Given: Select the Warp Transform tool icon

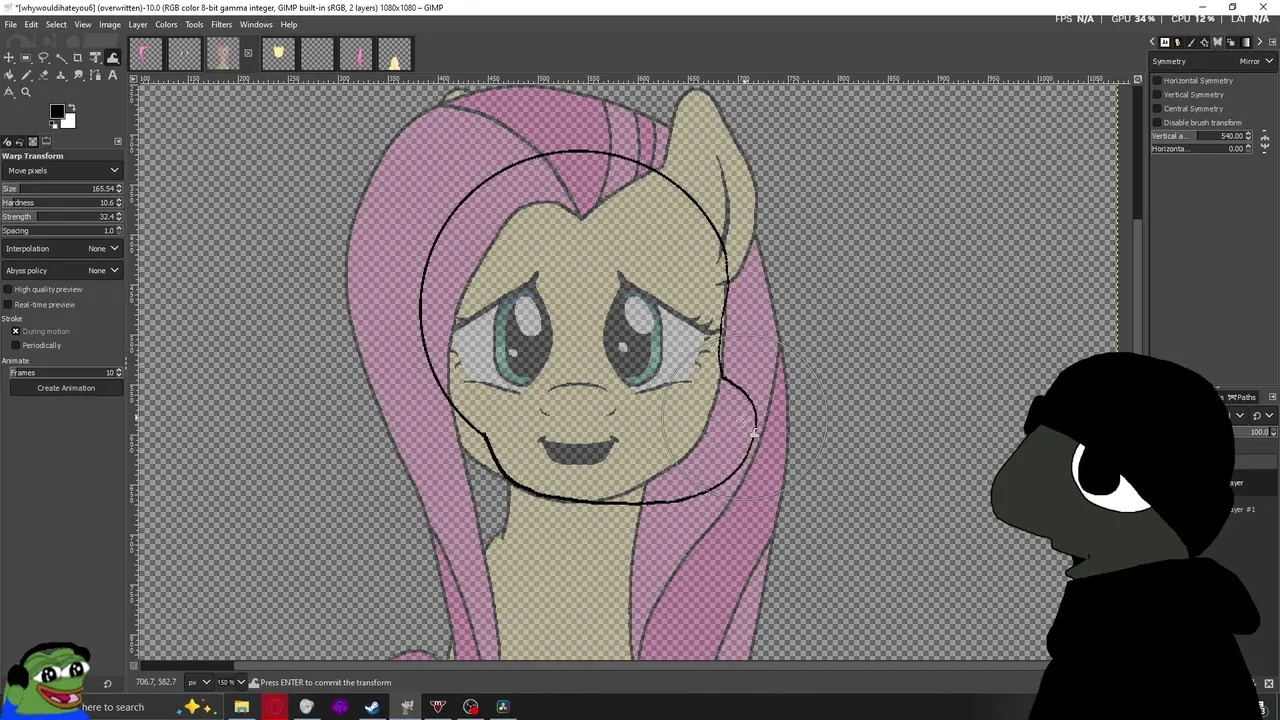Looking at the screenshot, I should tap(113, 58).
